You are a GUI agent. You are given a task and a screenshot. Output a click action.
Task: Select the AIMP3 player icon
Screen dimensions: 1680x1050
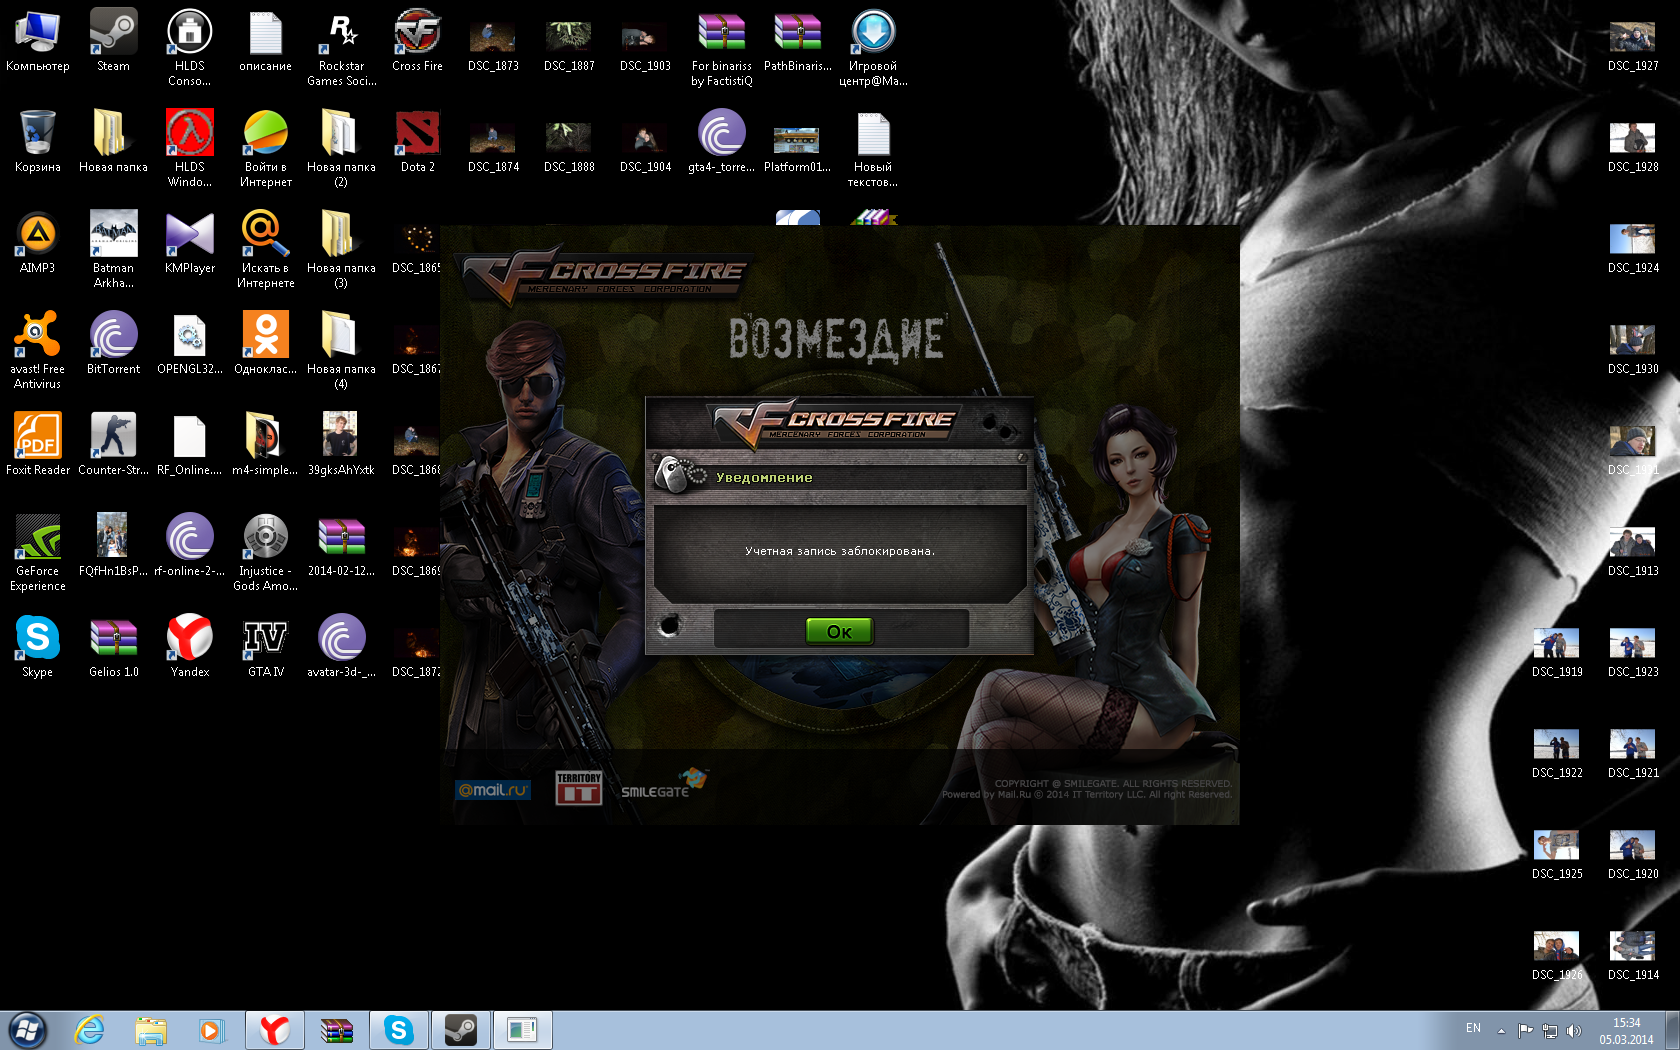point(37,244)
